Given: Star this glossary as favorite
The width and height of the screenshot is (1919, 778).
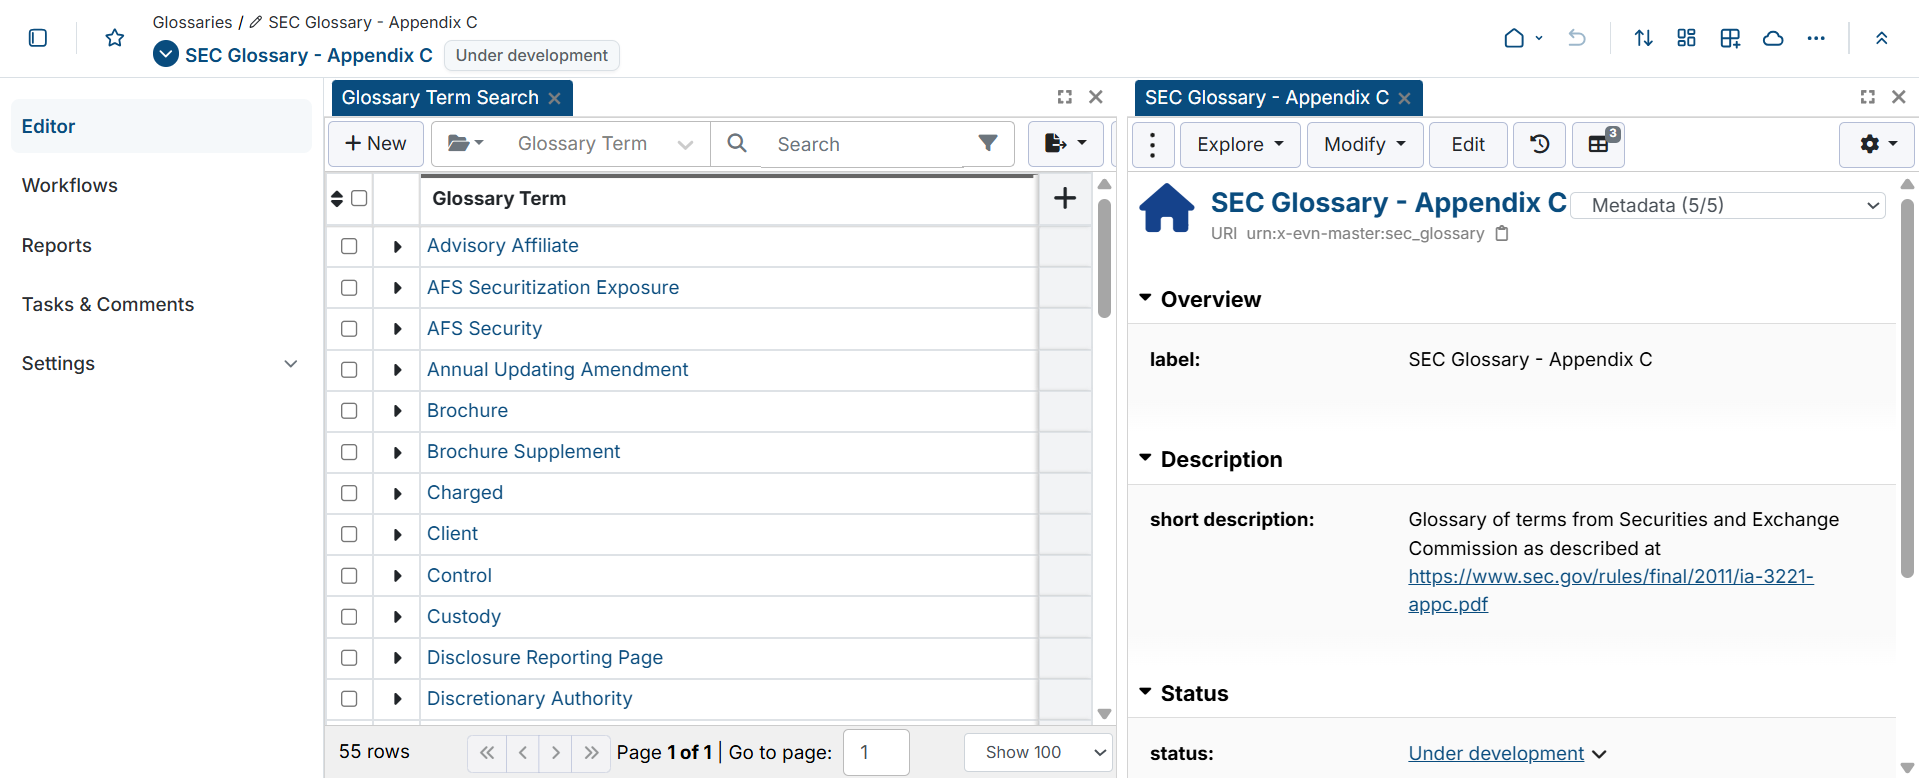Looking at the screenshot, I should (x=115, y=38).
